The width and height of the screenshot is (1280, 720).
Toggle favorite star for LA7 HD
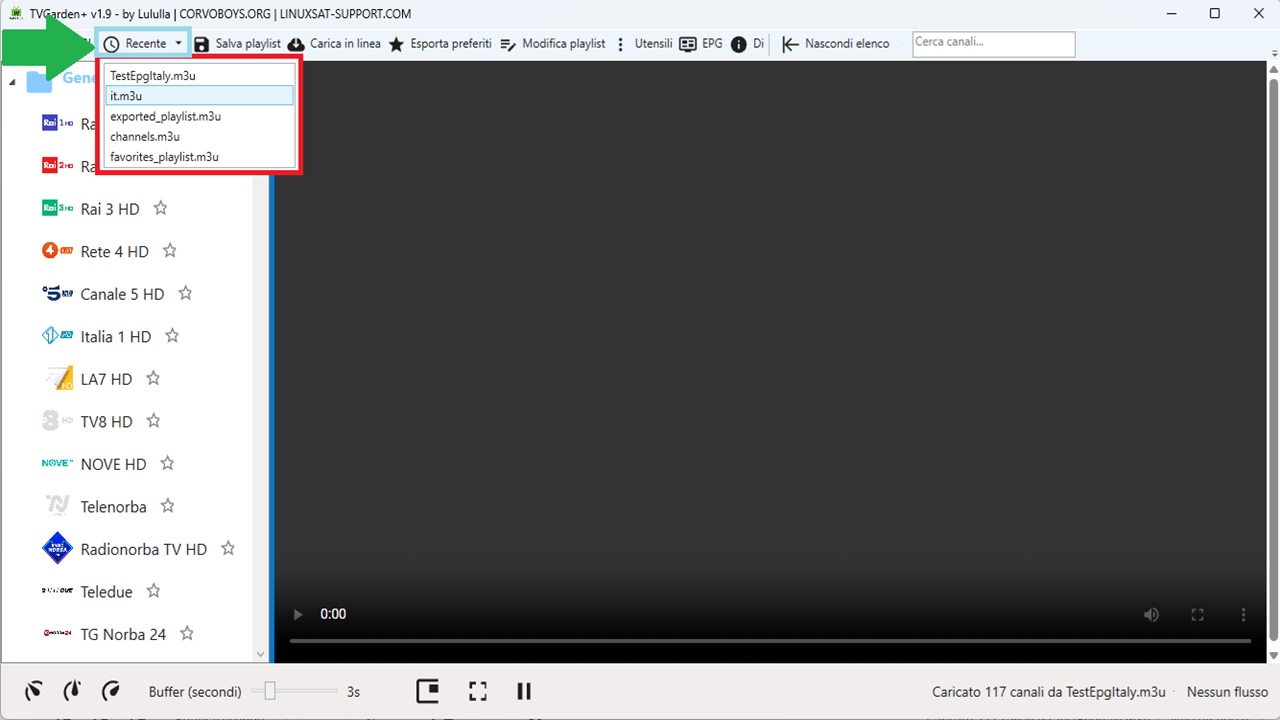pyautogui.click(x=153, y=379)
